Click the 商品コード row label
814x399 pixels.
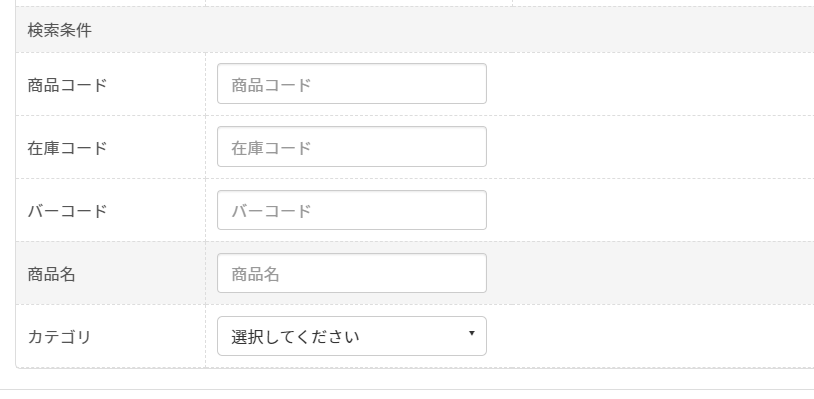point(67,85)
